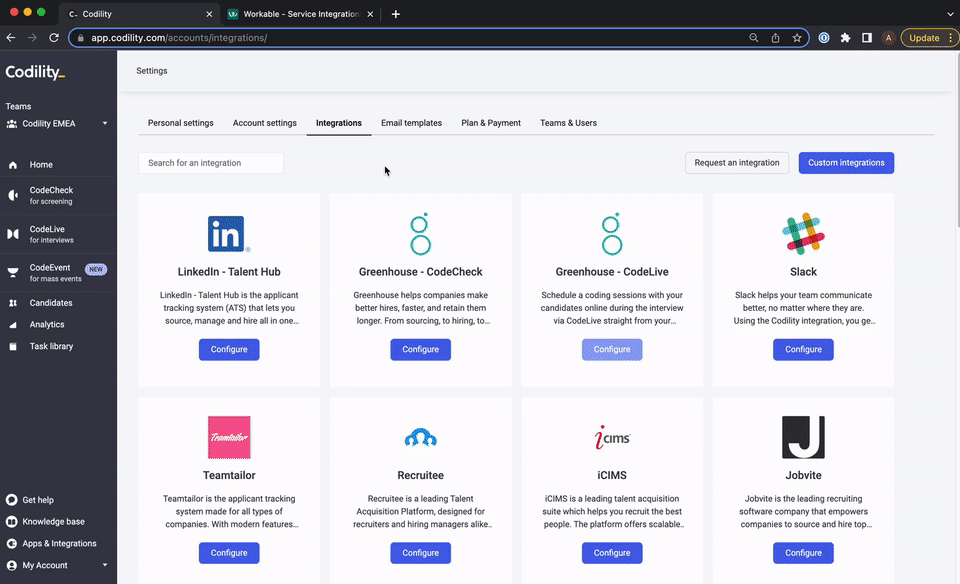
Task: Click the Greenhouse - CodeLive logo
Action: click(x=612, y=234)
